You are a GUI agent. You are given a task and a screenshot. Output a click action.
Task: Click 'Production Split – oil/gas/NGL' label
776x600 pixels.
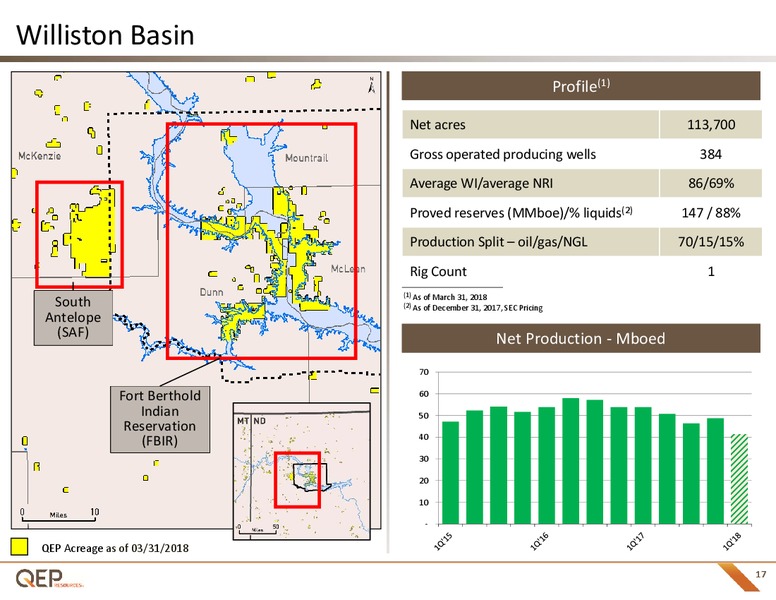[498, 242]
